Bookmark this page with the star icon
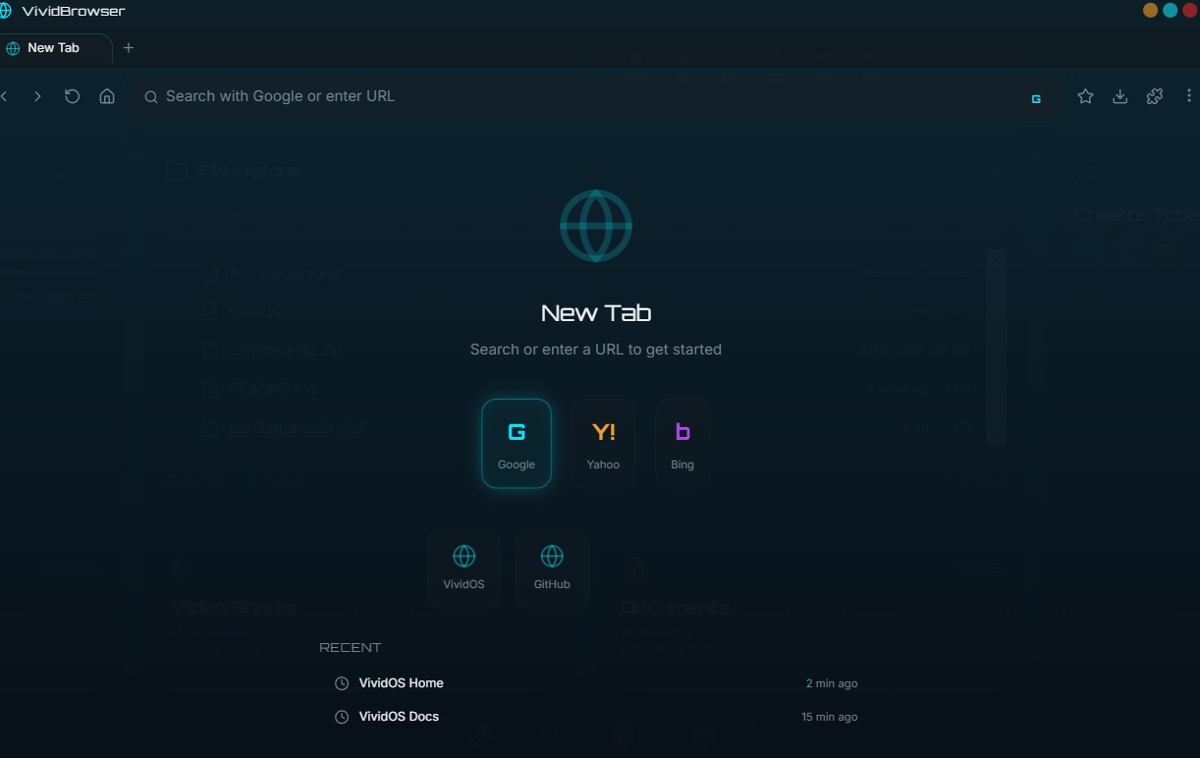This screenshot has width=1200, height=758. click(x=1085, y=96)
